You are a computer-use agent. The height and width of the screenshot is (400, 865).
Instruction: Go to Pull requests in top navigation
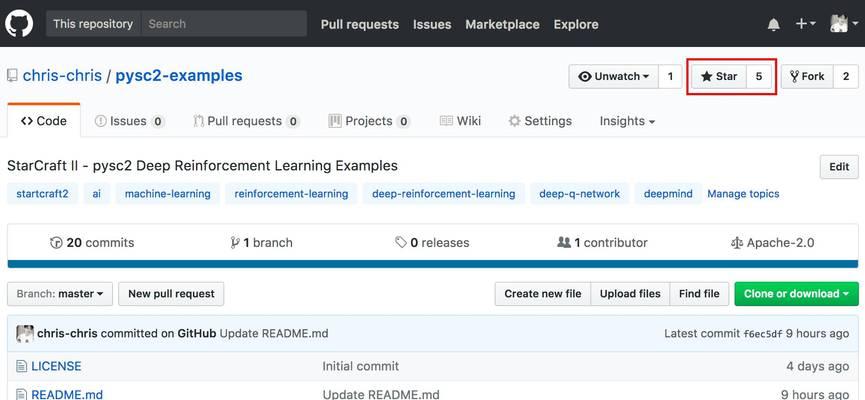click(x=360, y=24)
